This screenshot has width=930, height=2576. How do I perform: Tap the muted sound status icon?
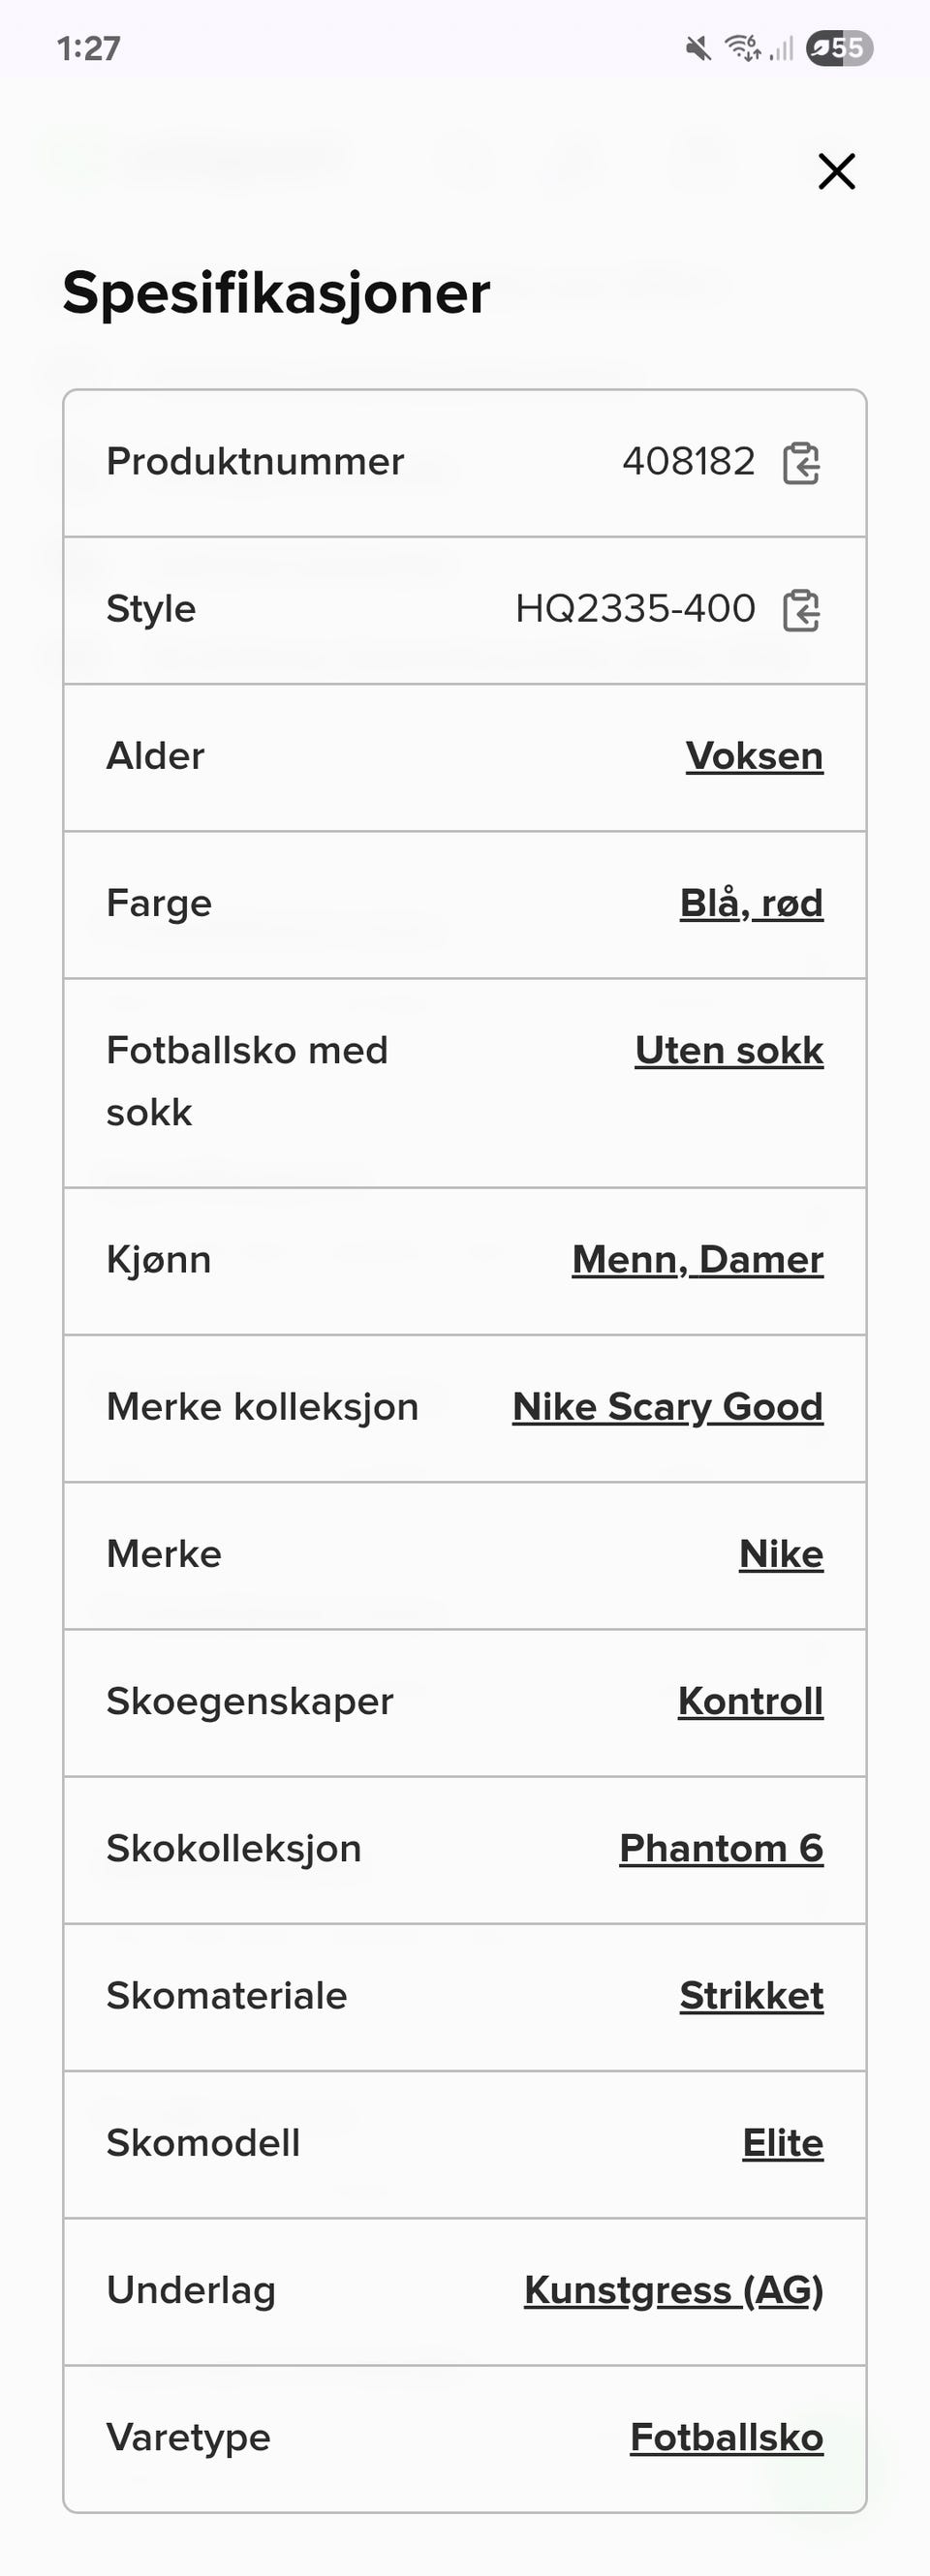pos(698,48)
